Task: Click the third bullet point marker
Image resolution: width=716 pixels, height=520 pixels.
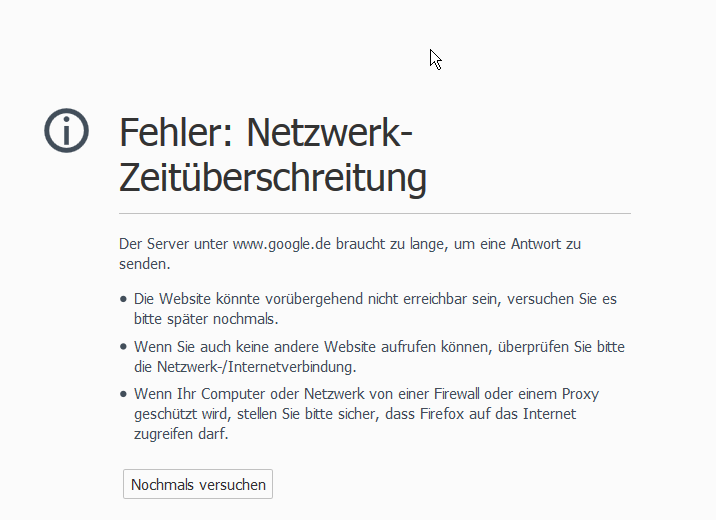Action: [123, 395]
